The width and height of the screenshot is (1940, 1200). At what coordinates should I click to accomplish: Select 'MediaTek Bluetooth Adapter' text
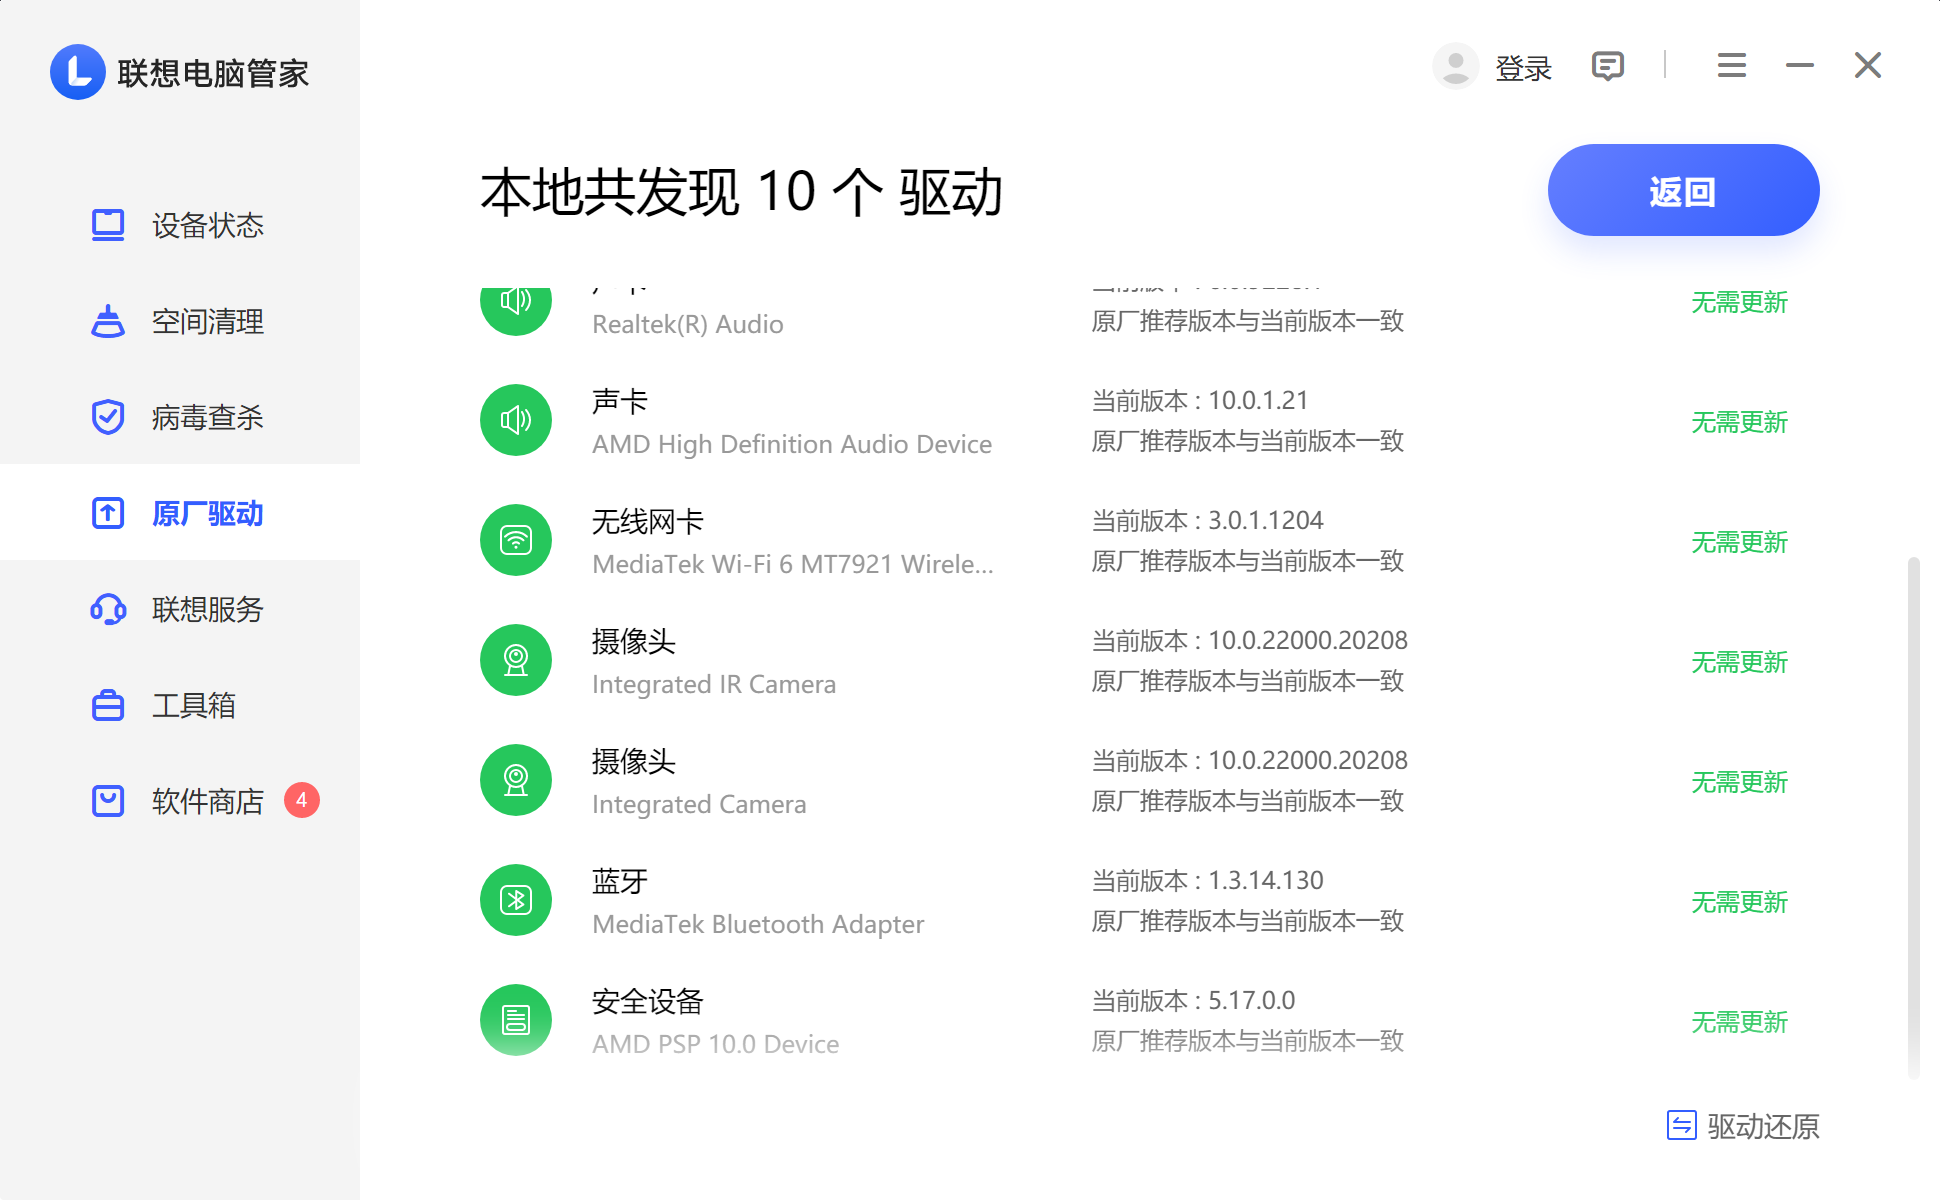[758, 924]
